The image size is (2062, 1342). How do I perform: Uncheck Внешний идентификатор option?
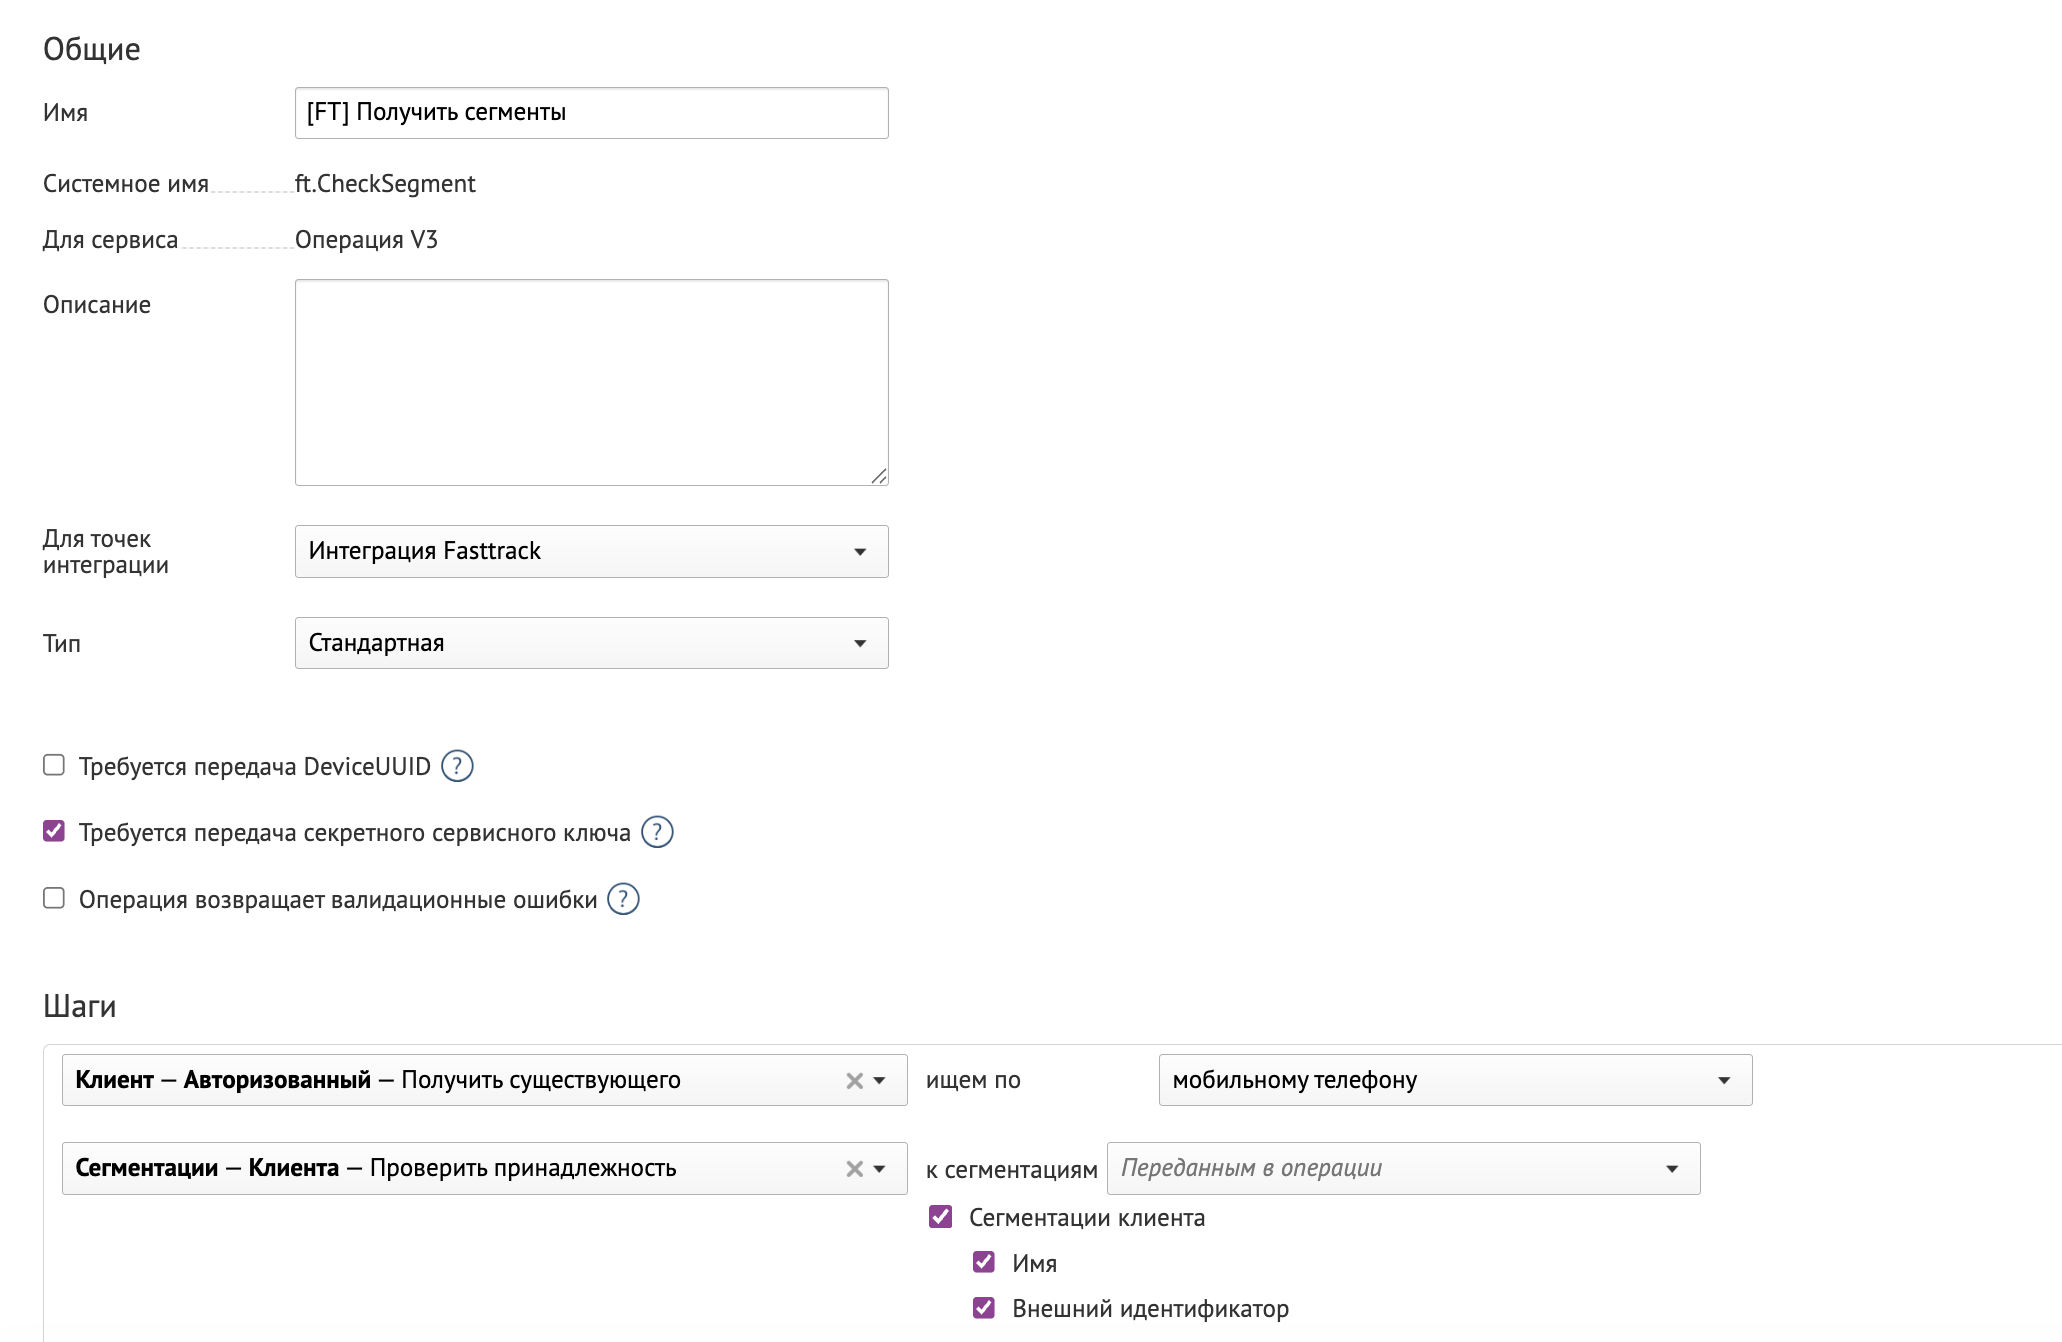(983, 1308)
